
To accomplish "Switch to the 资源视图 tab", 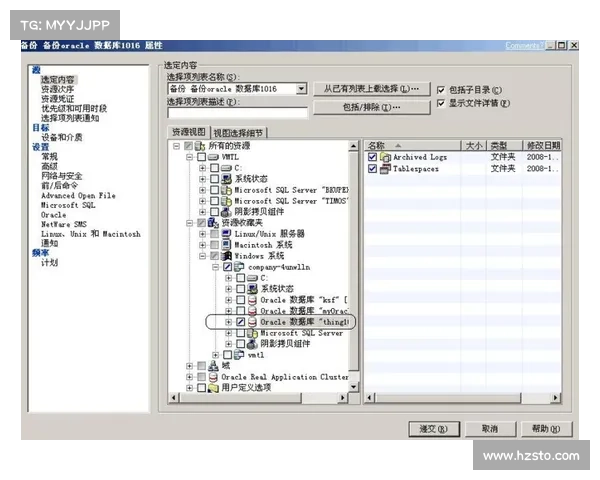I will (189, 132).
